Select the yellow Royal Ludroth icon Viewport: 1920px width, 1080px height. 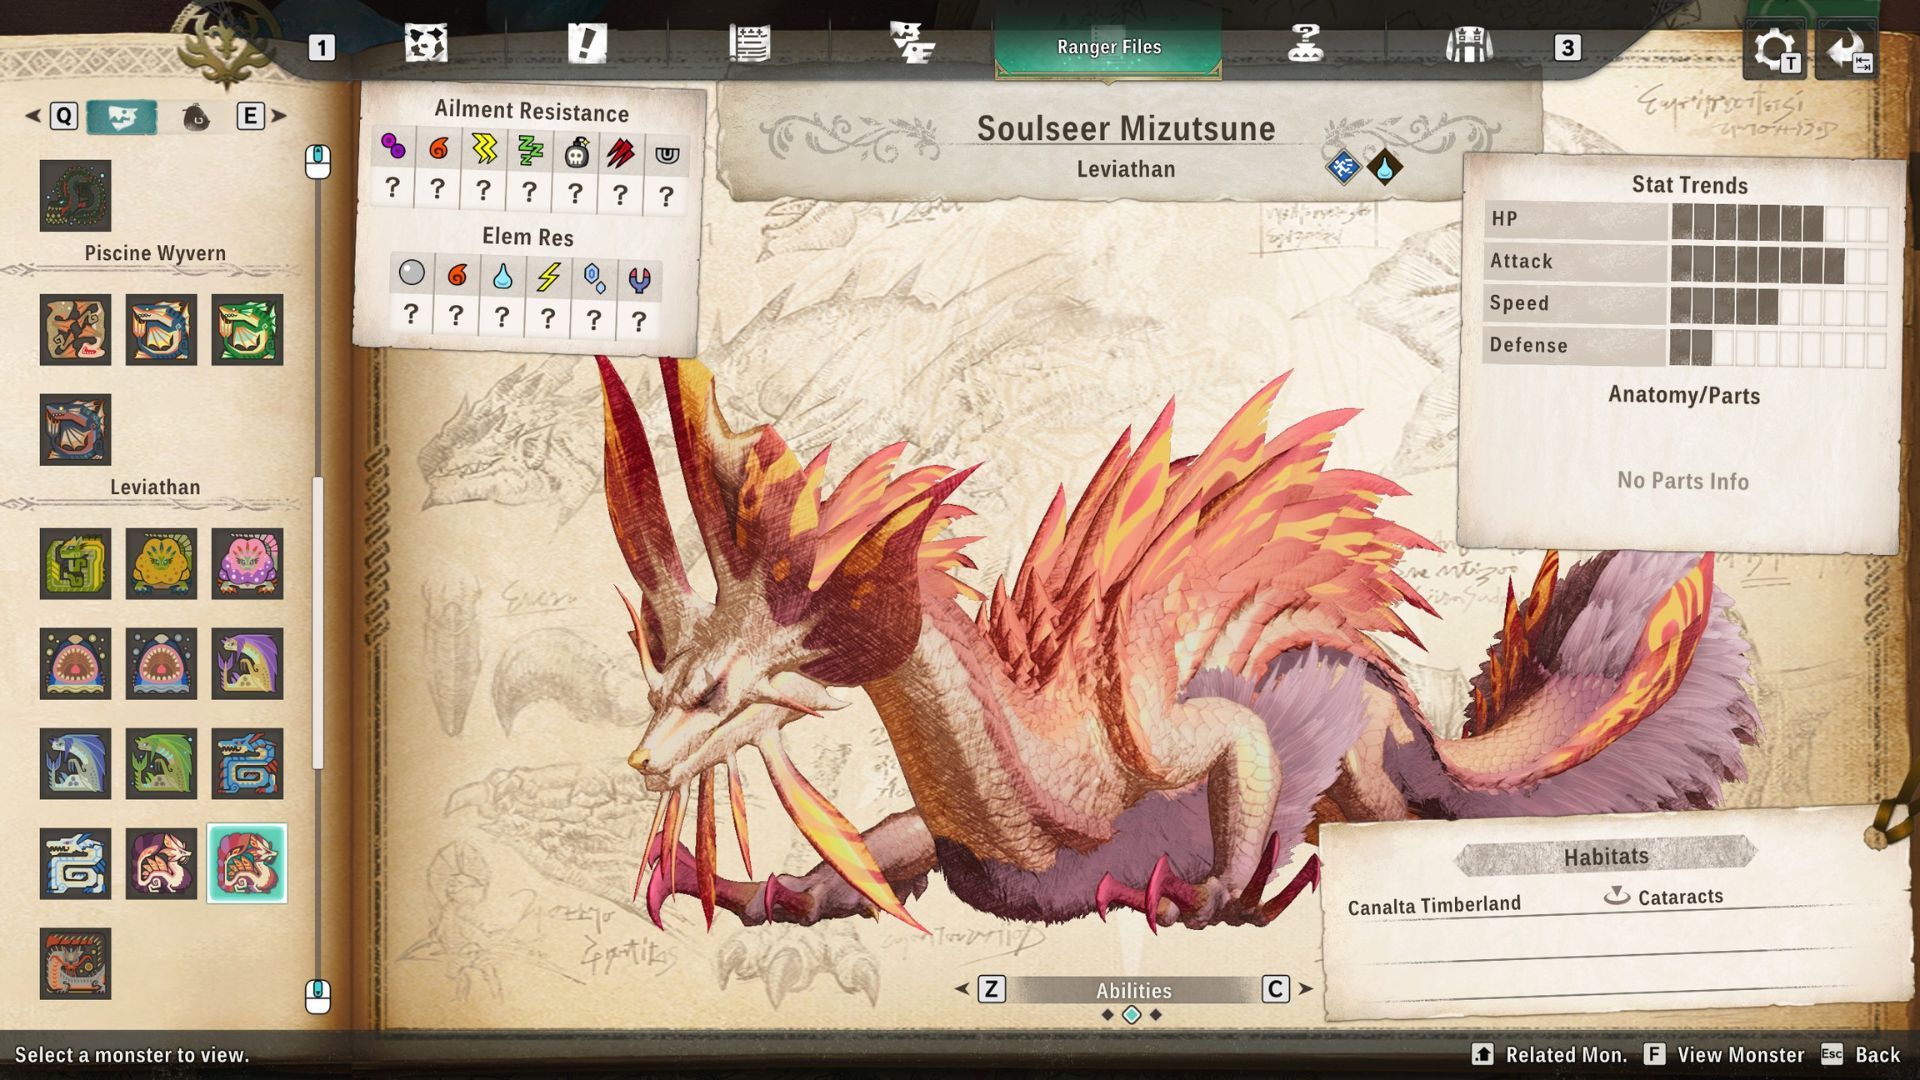tap(161, 564)
